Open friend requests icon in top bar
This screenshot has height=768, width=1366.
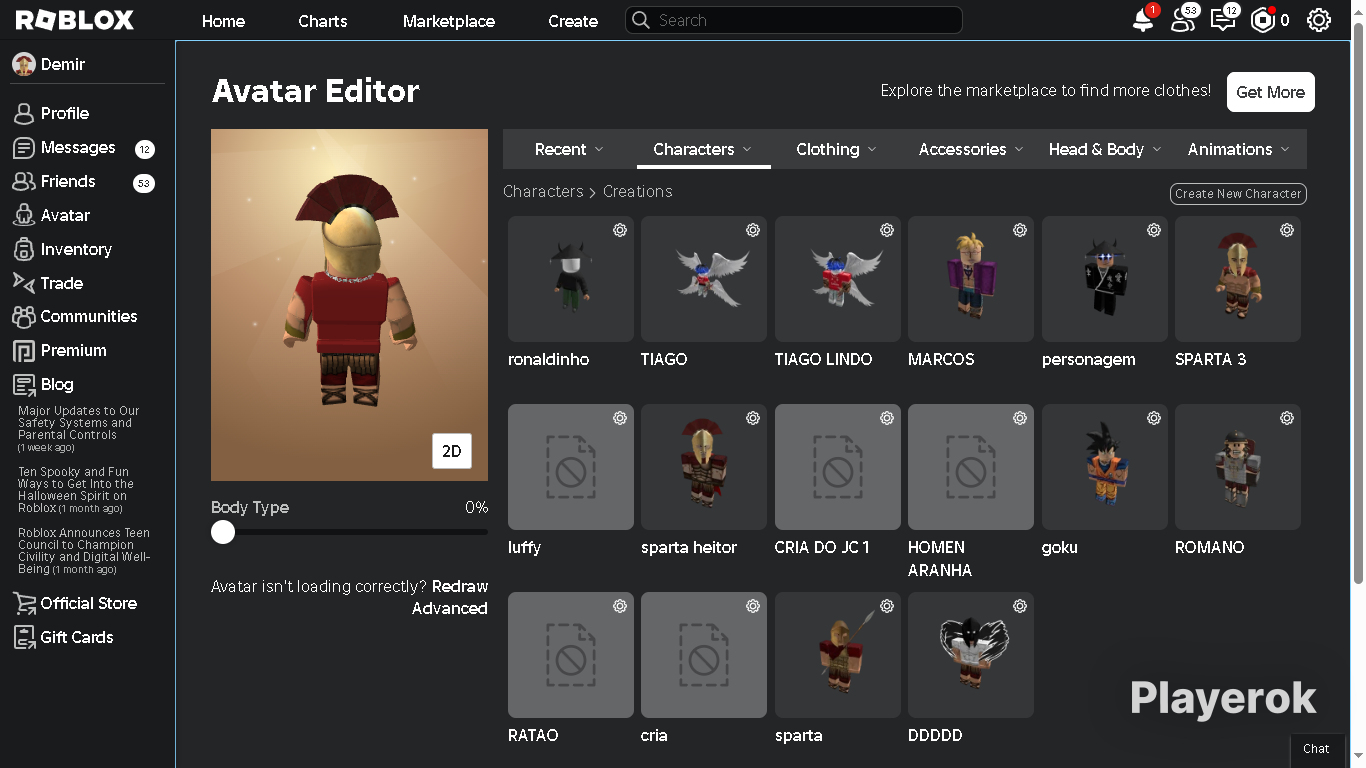click(x=1183, y=20)
